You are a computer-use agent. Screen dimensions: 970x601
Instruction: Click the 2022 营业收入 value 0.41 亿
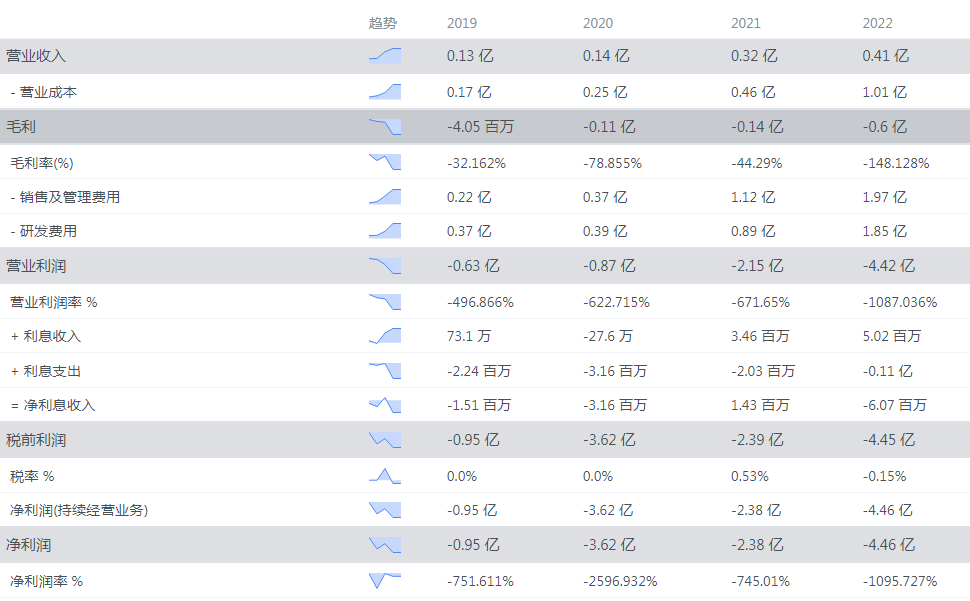885,56
